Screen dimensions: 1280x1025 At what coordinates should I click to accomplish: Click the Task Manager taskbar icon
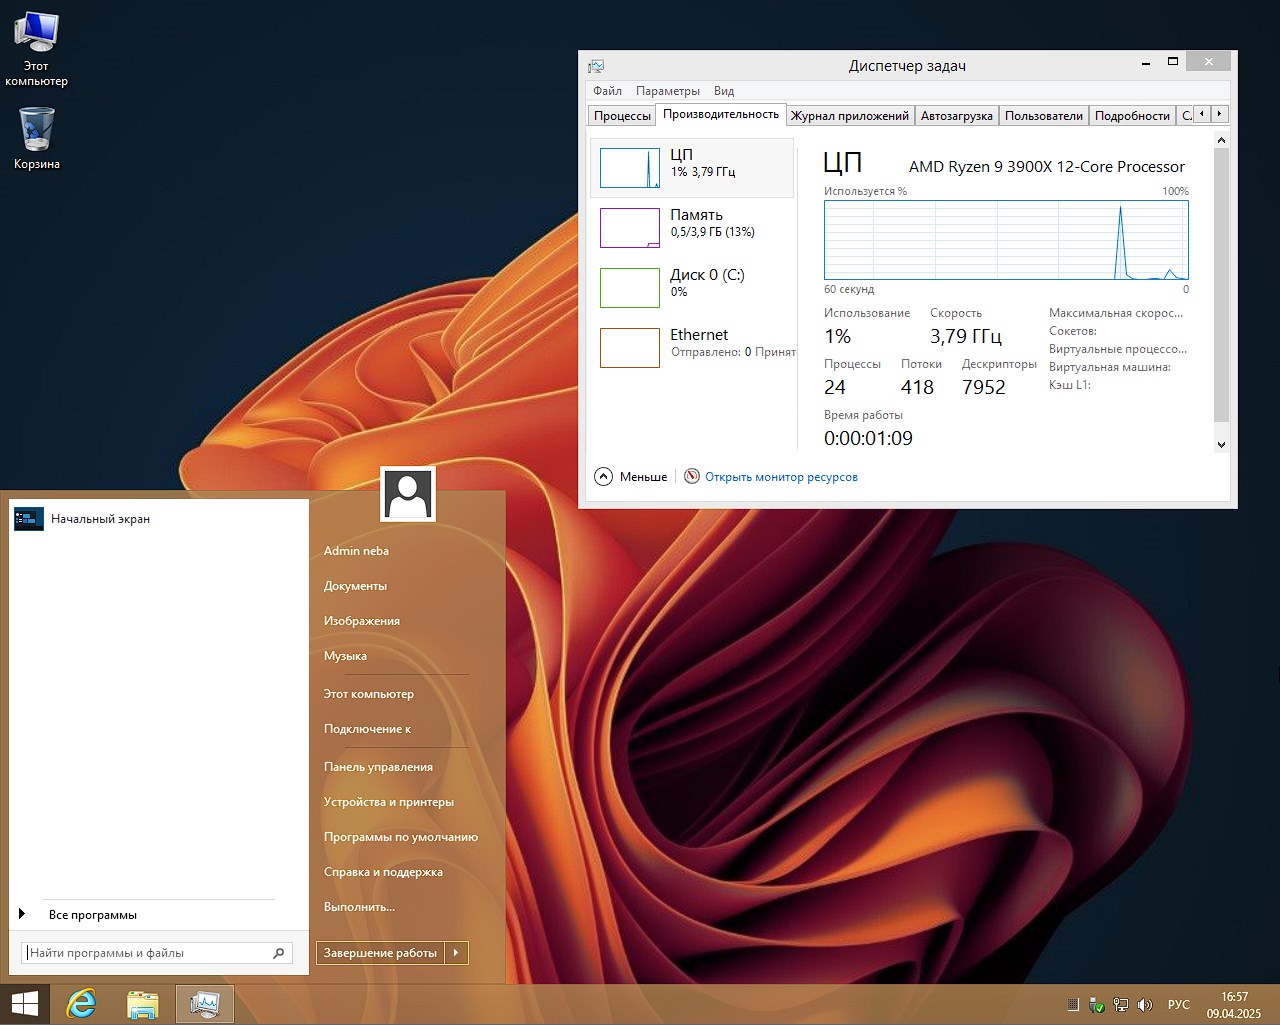pos(205,1004)
